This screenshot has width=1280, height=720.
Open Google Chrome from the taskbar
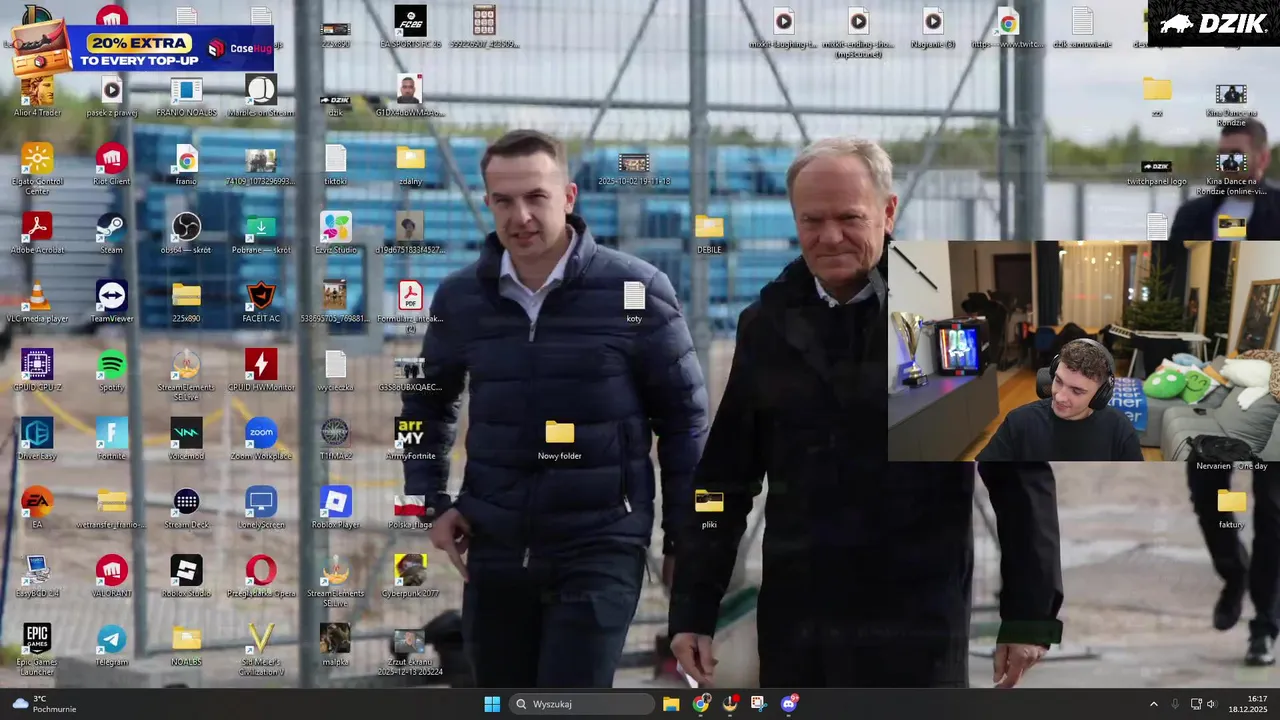[701, 704]
